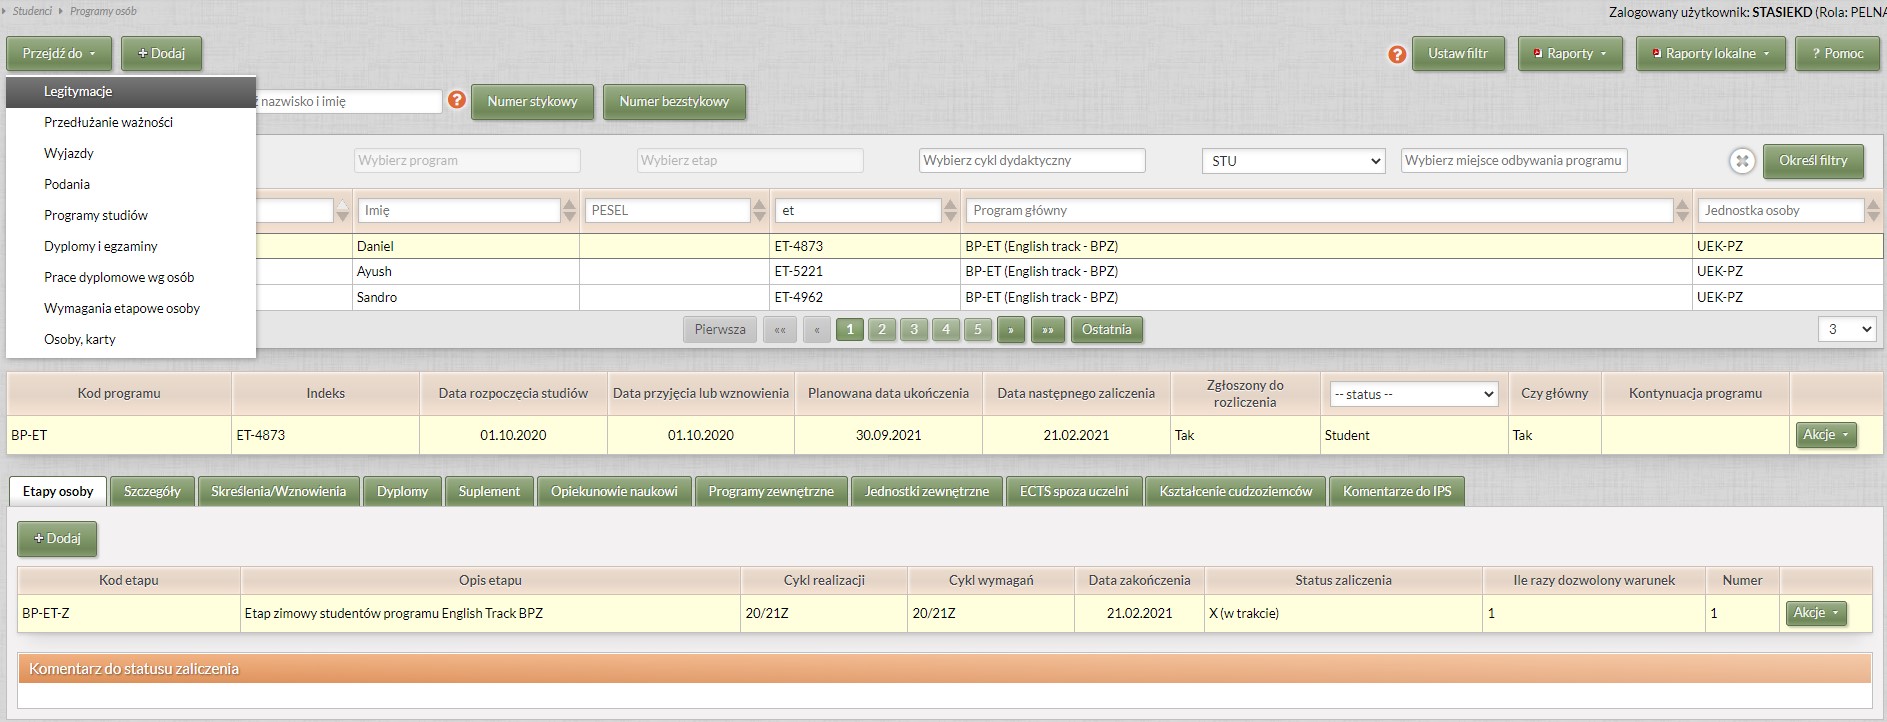Image resolution: width=1887 pixels, height=722 pixels.
Task: Select Osoby, karty menu entry
Action: [131, 339]
